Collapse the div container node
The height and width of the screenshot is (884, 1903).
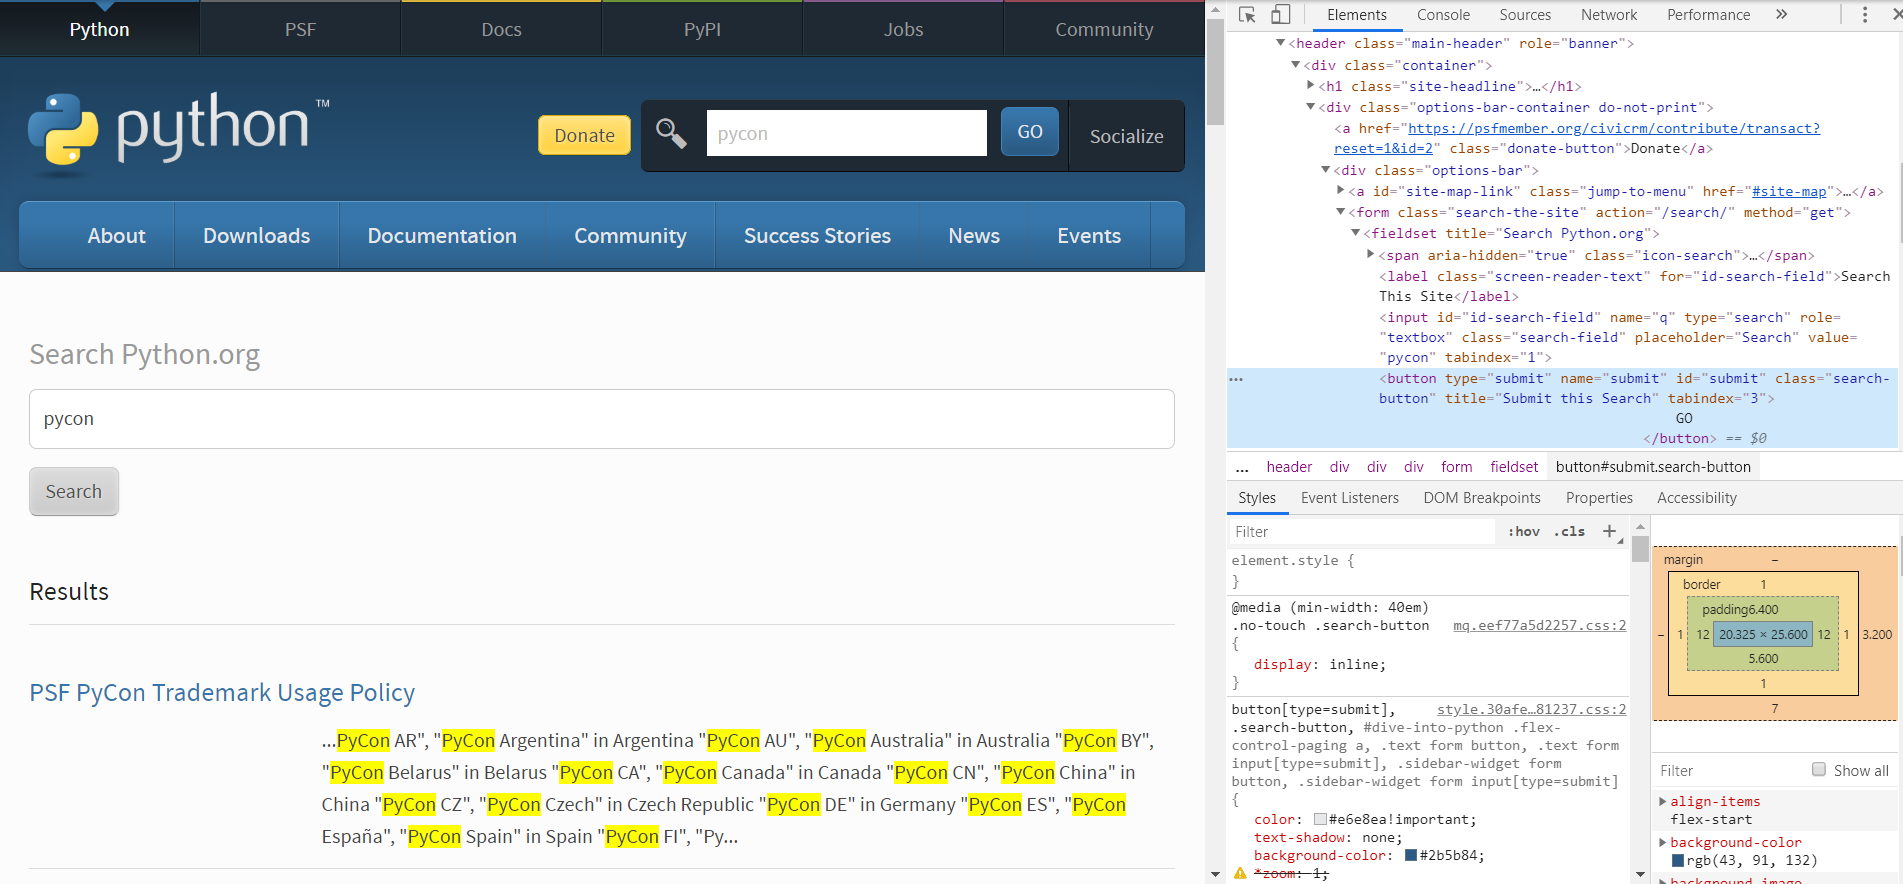click(1295, 65)
